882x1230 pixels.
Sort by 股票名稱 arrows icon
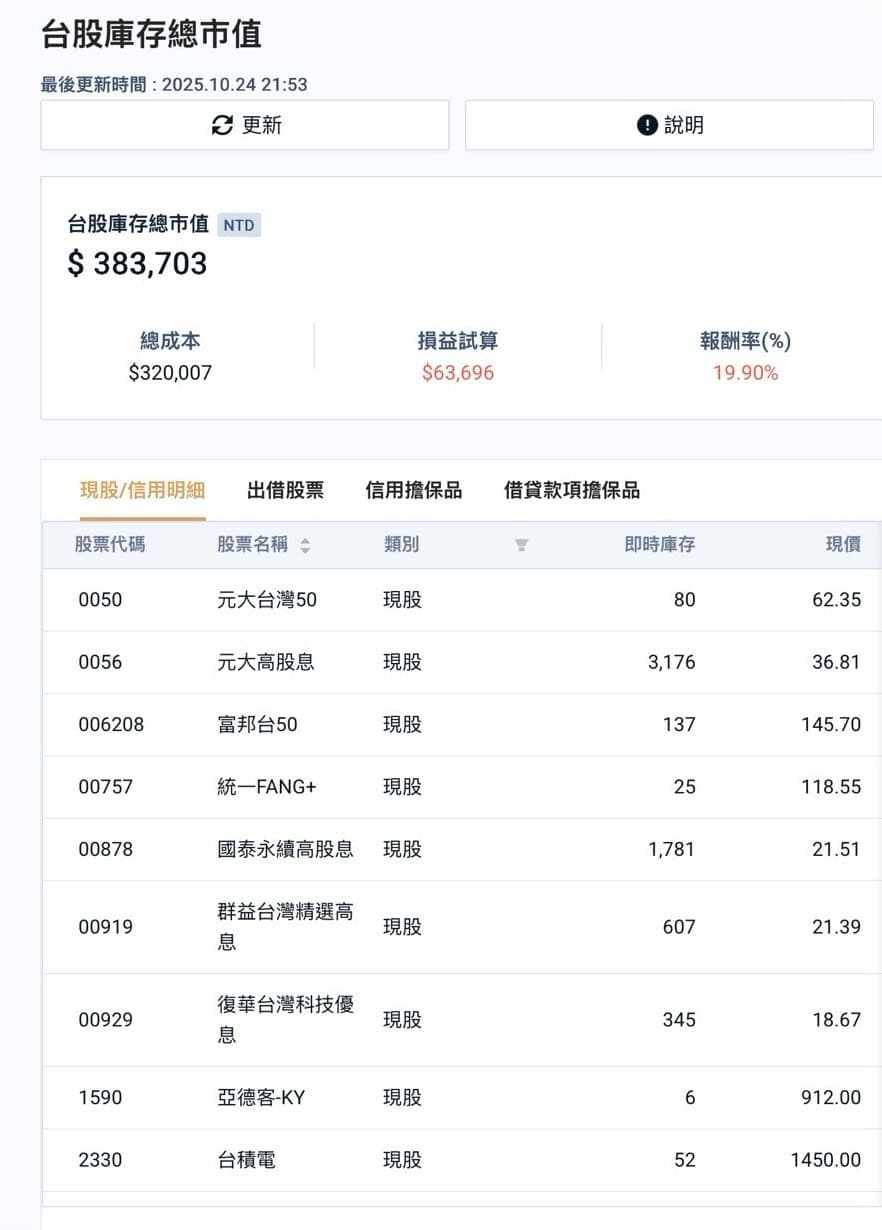[305, 546]
